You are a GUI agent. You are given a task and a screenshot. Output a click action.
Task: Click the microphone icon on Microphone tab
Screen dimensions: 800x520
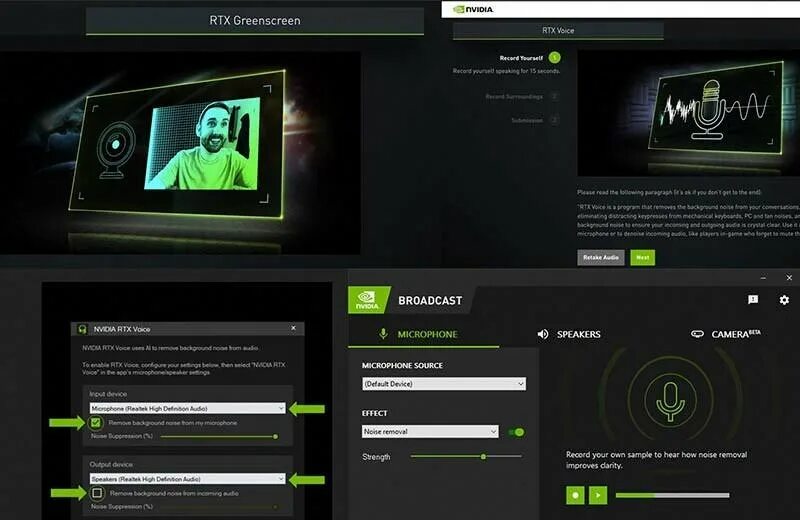tap(383, 334)
